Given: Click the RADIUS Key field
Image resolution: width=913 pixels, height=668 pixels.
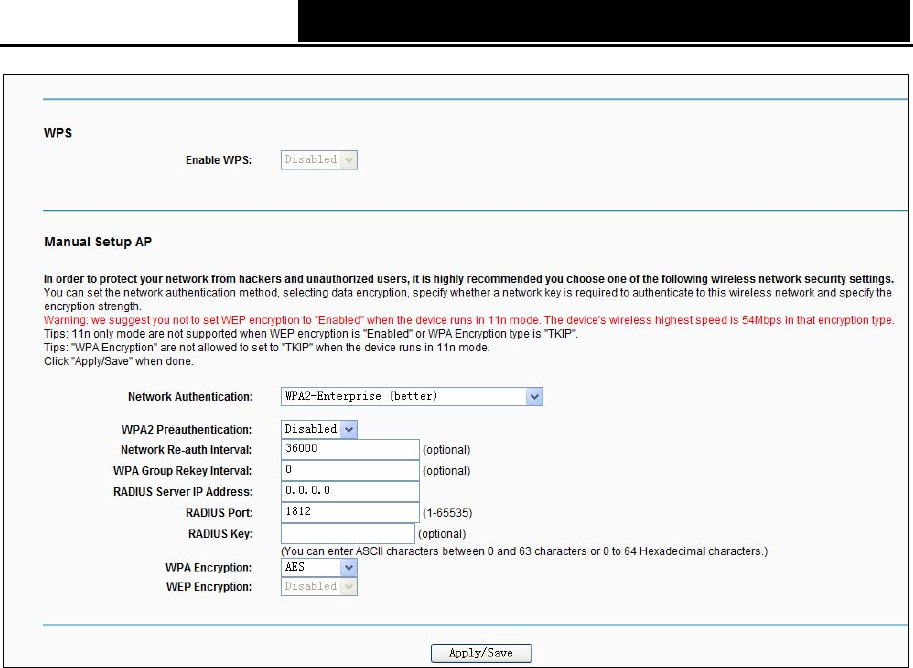Looking at the screenshot, I should [x=348, y=533].
